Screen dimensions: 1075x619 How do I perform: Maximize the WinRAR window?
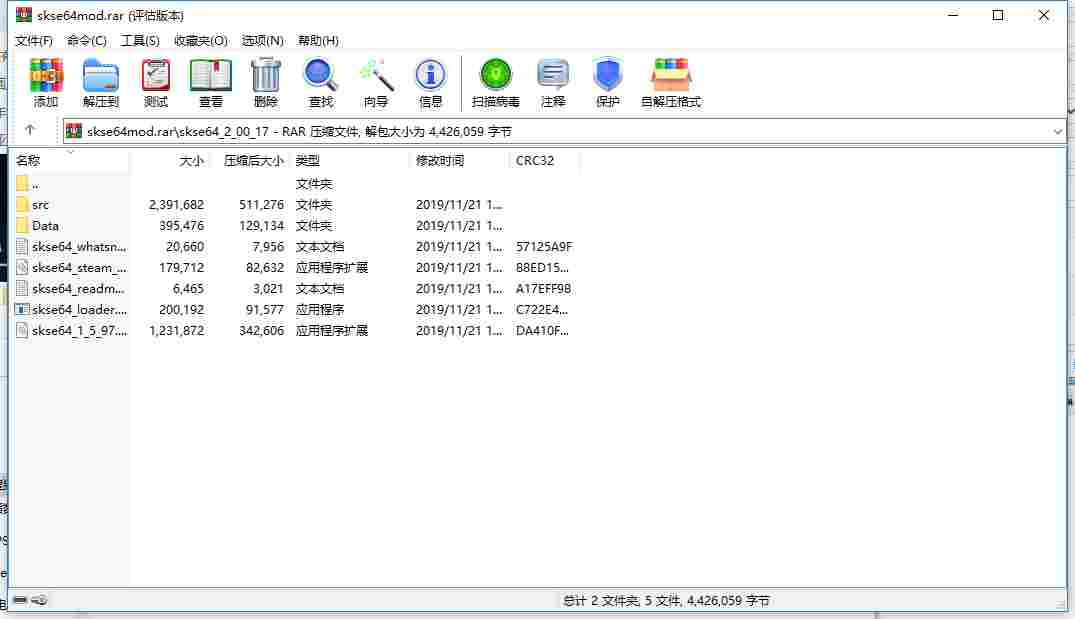point(998,15)
